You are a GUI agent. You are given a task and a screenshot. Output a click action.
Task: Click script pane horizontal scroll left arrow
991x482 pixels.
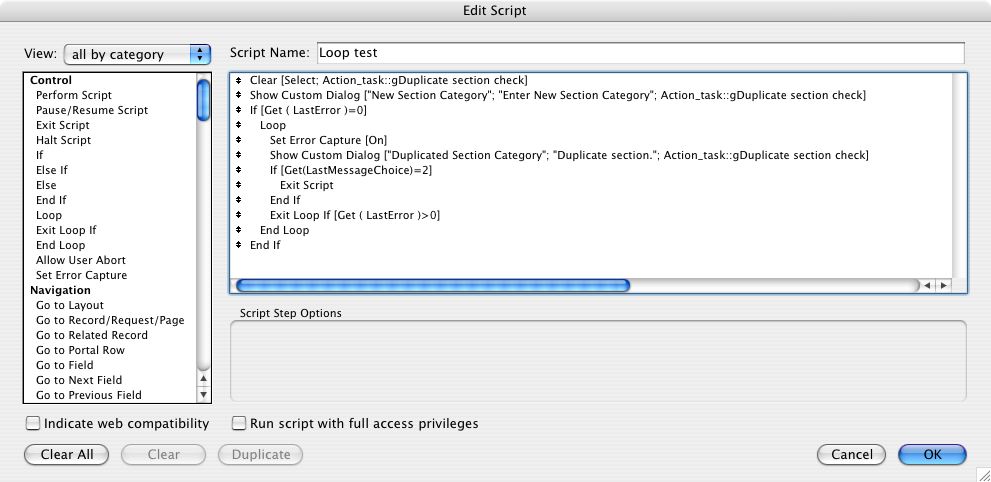[927, 286]
